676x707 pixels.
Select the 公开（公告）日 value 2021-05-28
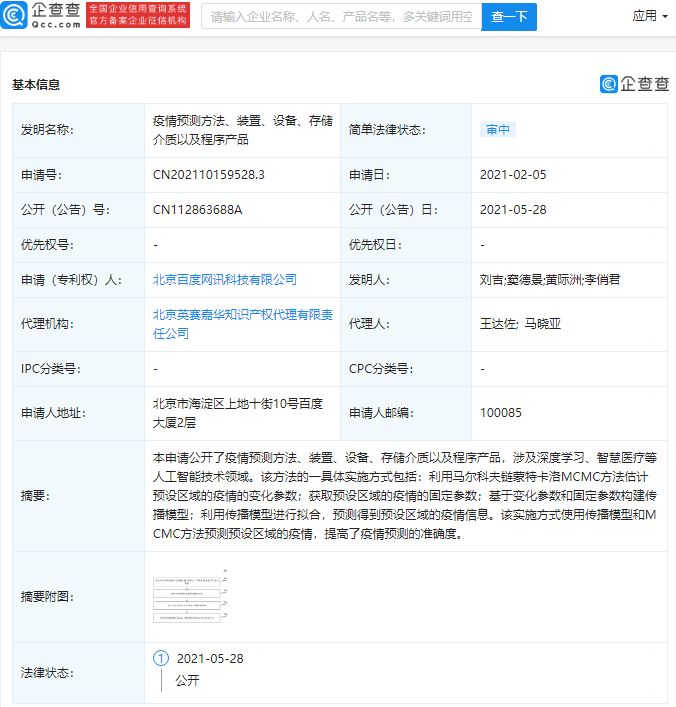tap(513, 210)
